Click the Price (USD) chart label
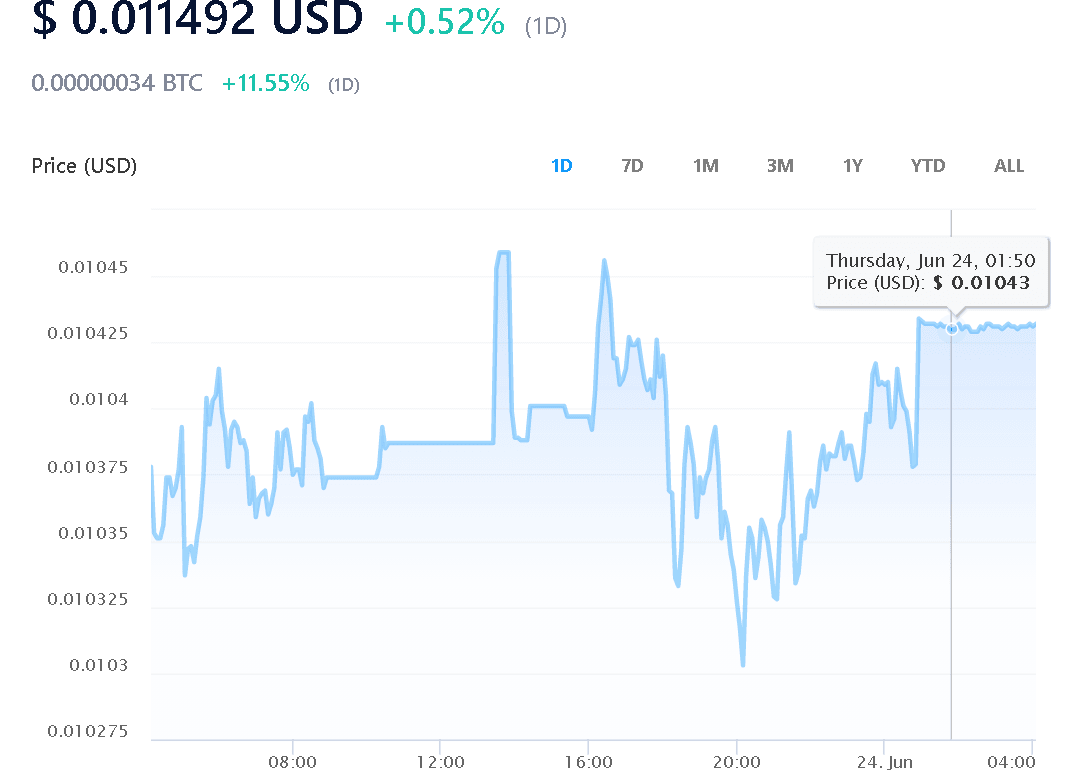Screen dimensions: 1084x775 (x=84, y=166)
